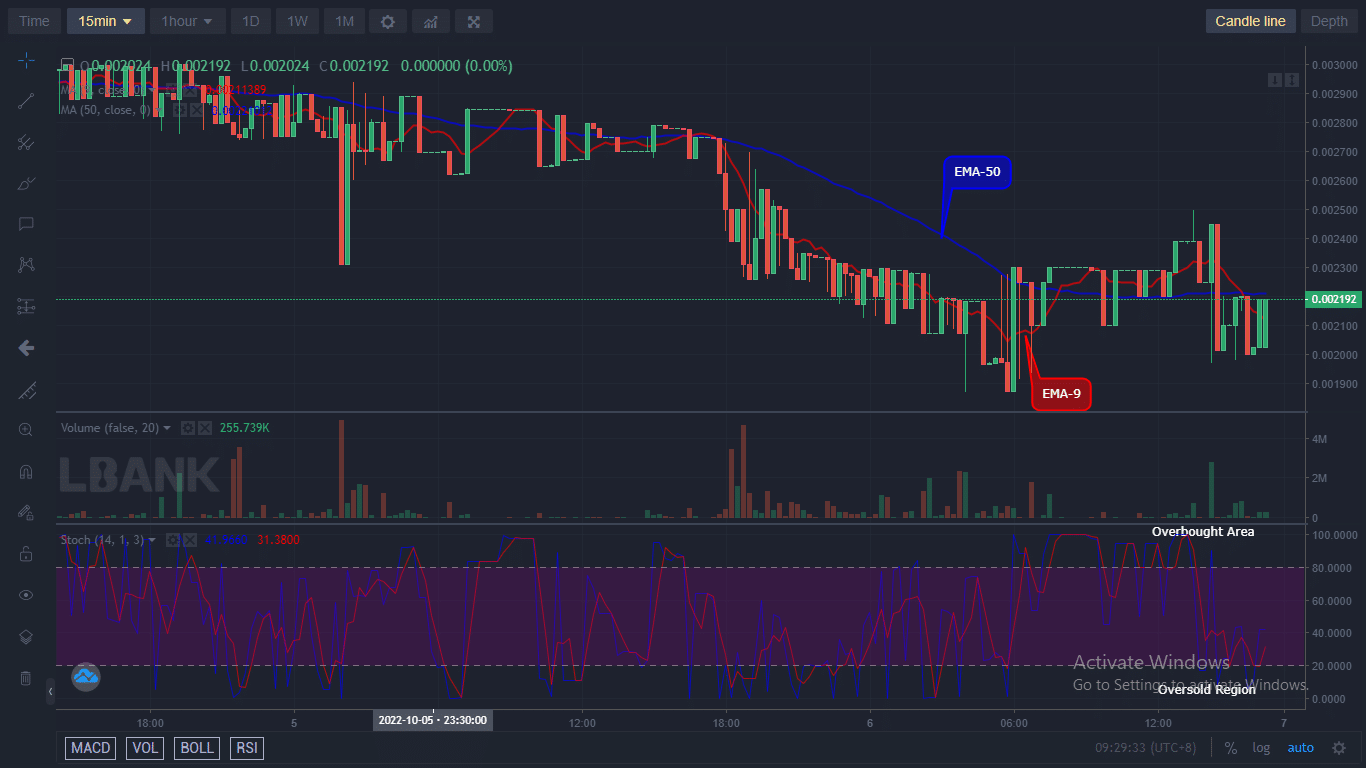The width and height of the screenshot is (1366, 768).
Task: Select the trend line drawing tool
Action: point(26,101)
